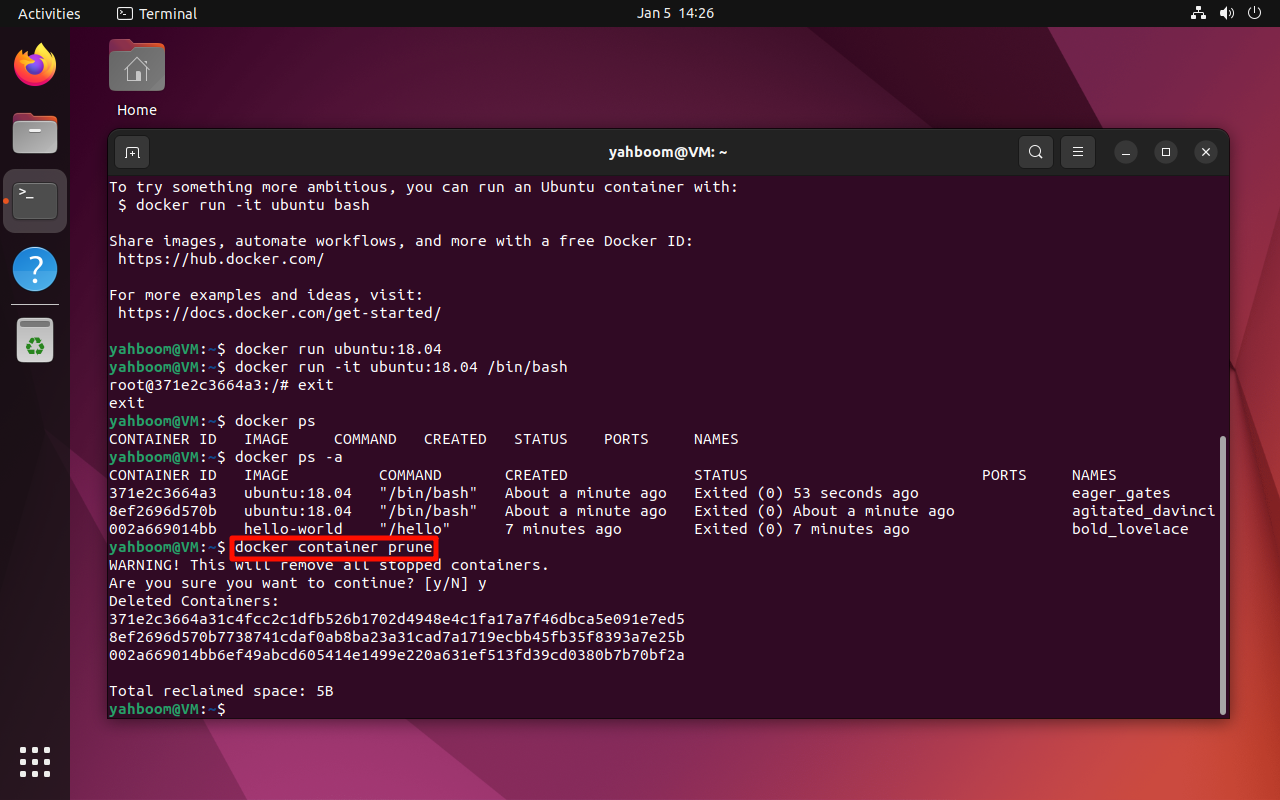Click the highlighted docker container prune command
1280x800 pixels.
pyautogui.click(x=333, y=547)
